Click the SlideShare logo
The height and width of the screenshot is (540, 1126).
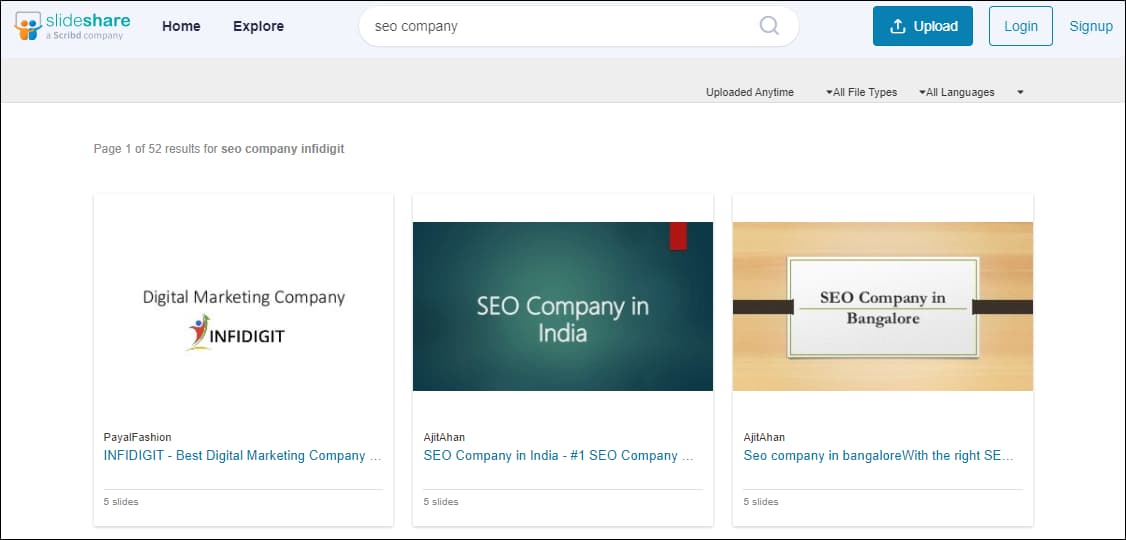tap(73, 26)
